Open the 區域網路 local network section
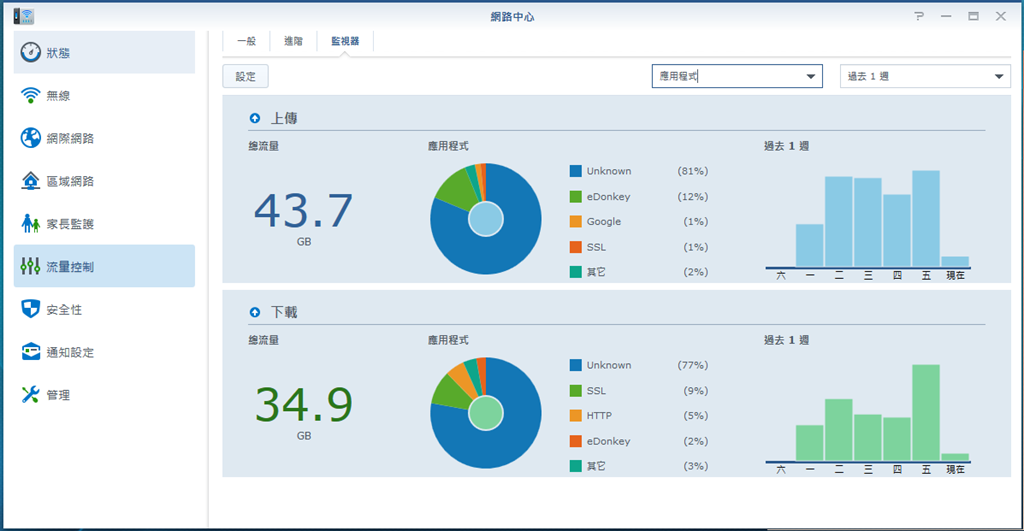Image resolution: width=1024 pixels, height=531 pixels. (x=104, y=181)
